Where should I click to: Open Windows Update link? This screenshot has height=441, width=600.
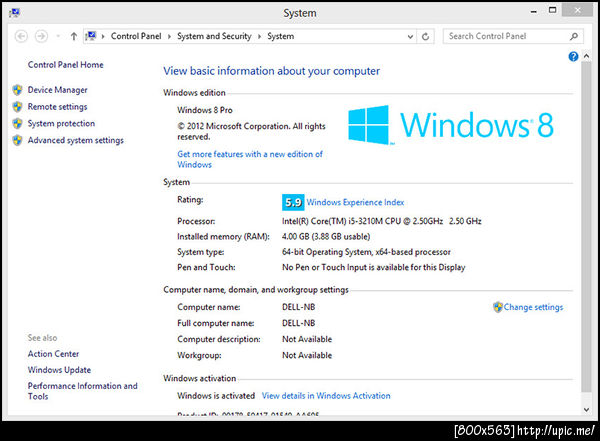(x=59, y=370)
